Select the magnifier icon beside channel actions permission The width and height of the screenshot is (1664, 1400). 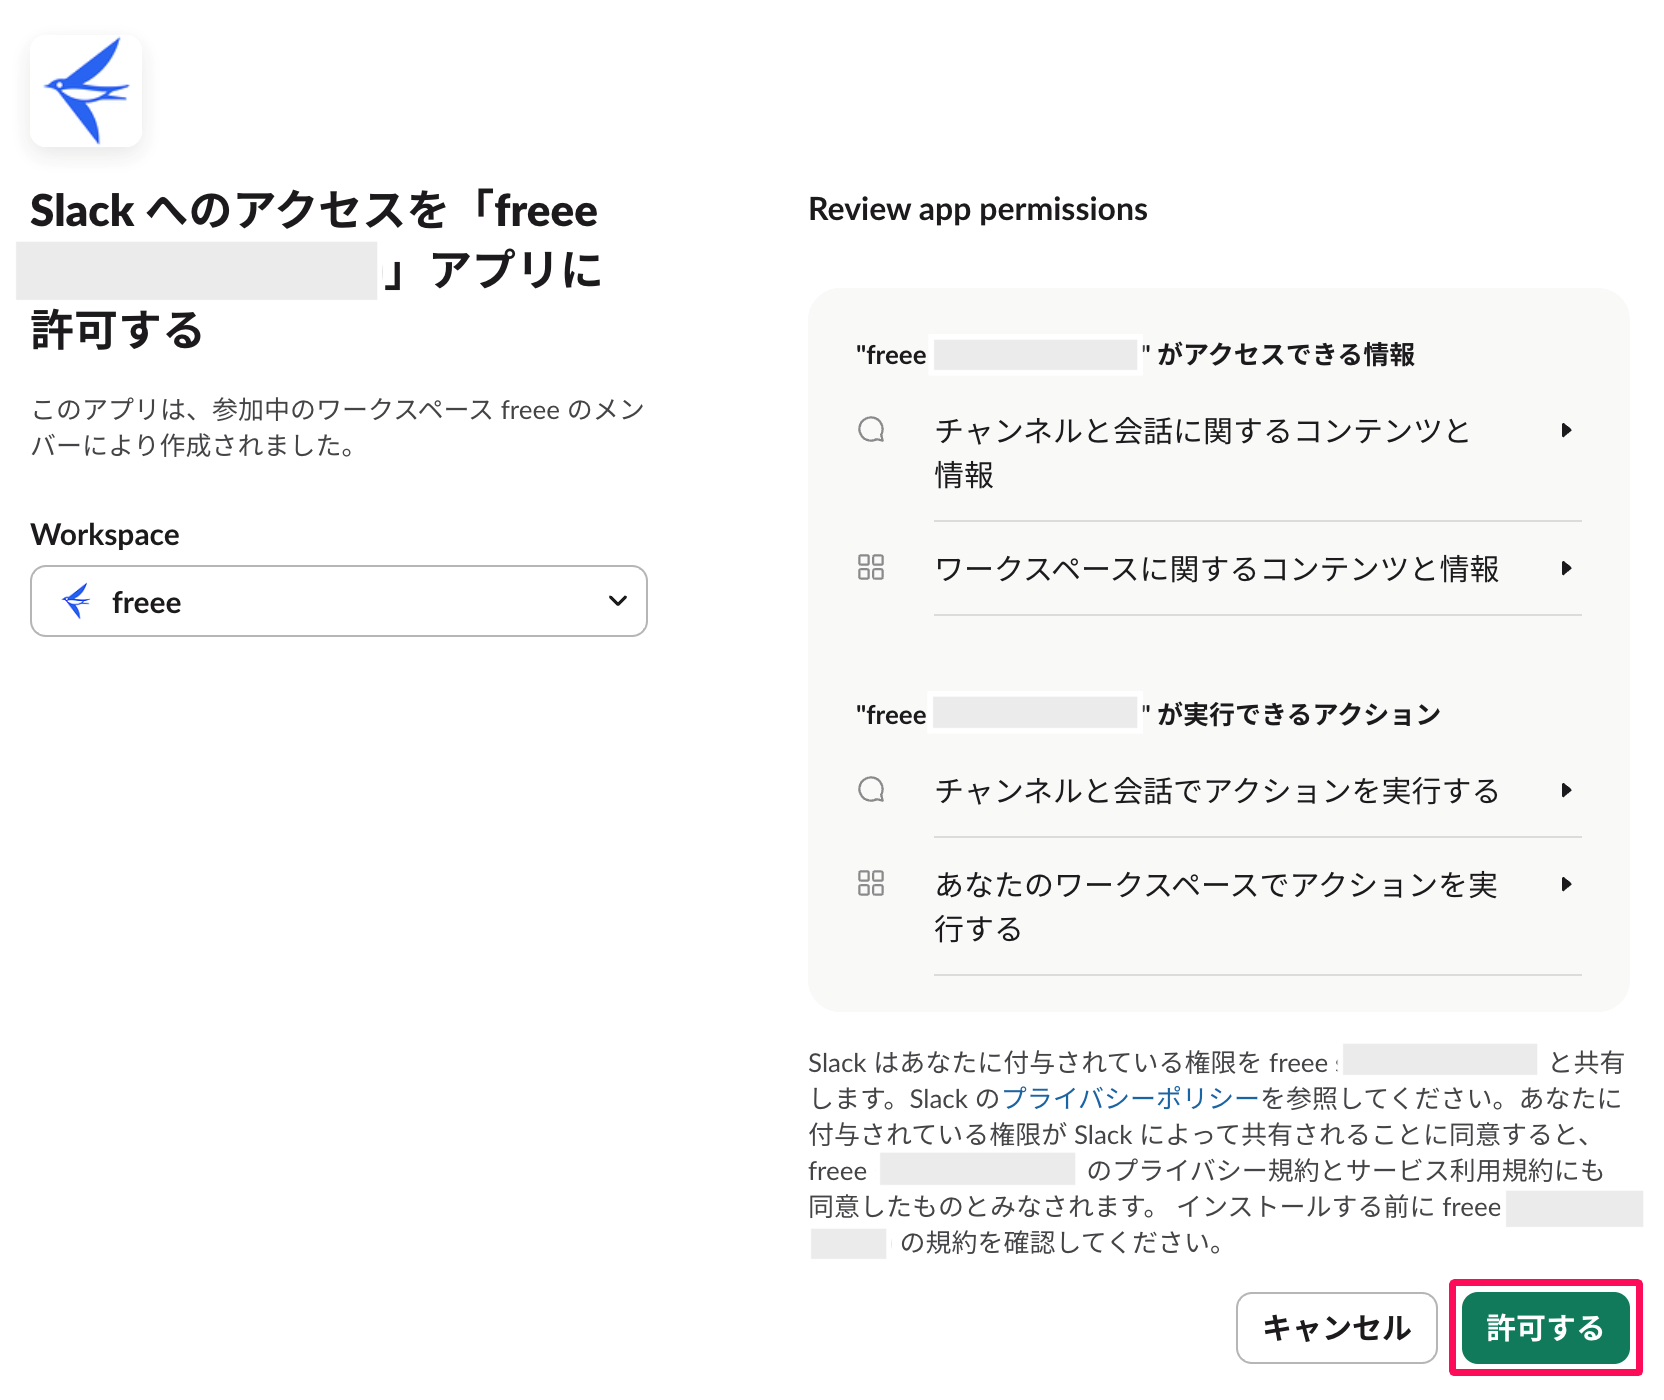871,790
